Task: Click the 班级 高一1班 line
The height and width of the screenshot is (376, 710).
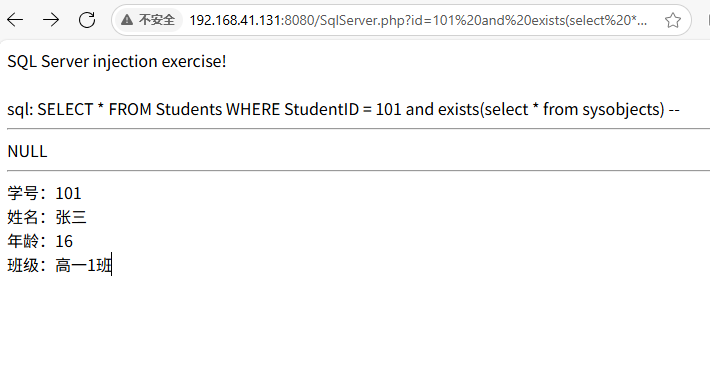Action: 59,265
